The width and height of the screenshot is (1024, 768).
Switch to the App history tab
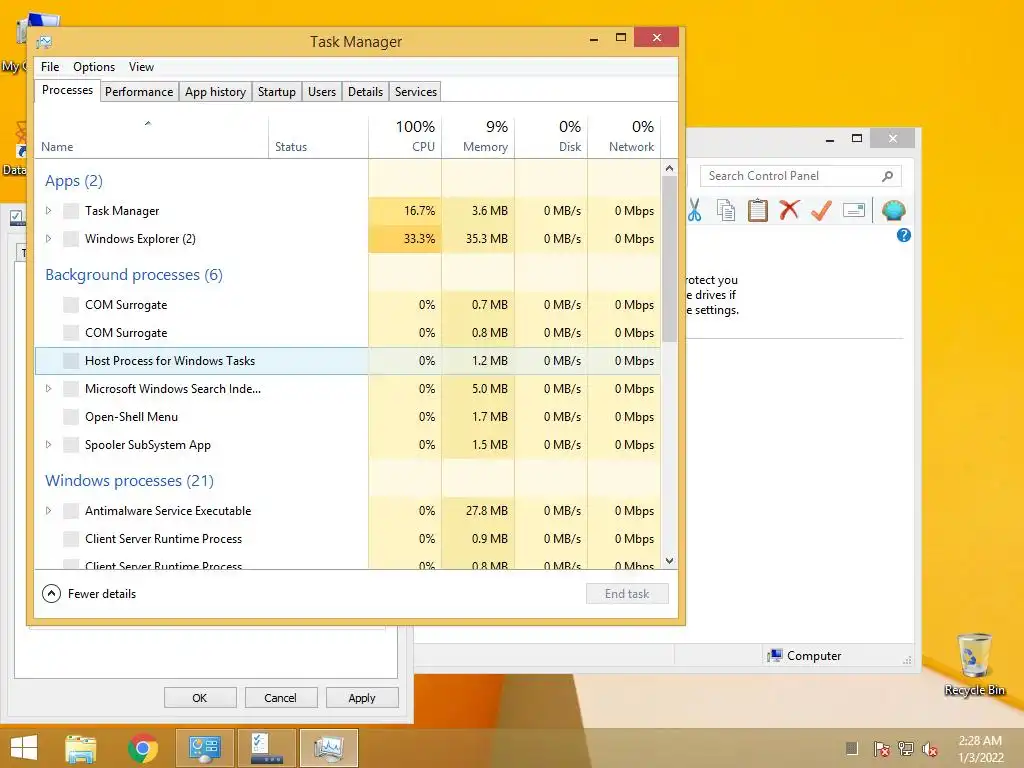216,91
